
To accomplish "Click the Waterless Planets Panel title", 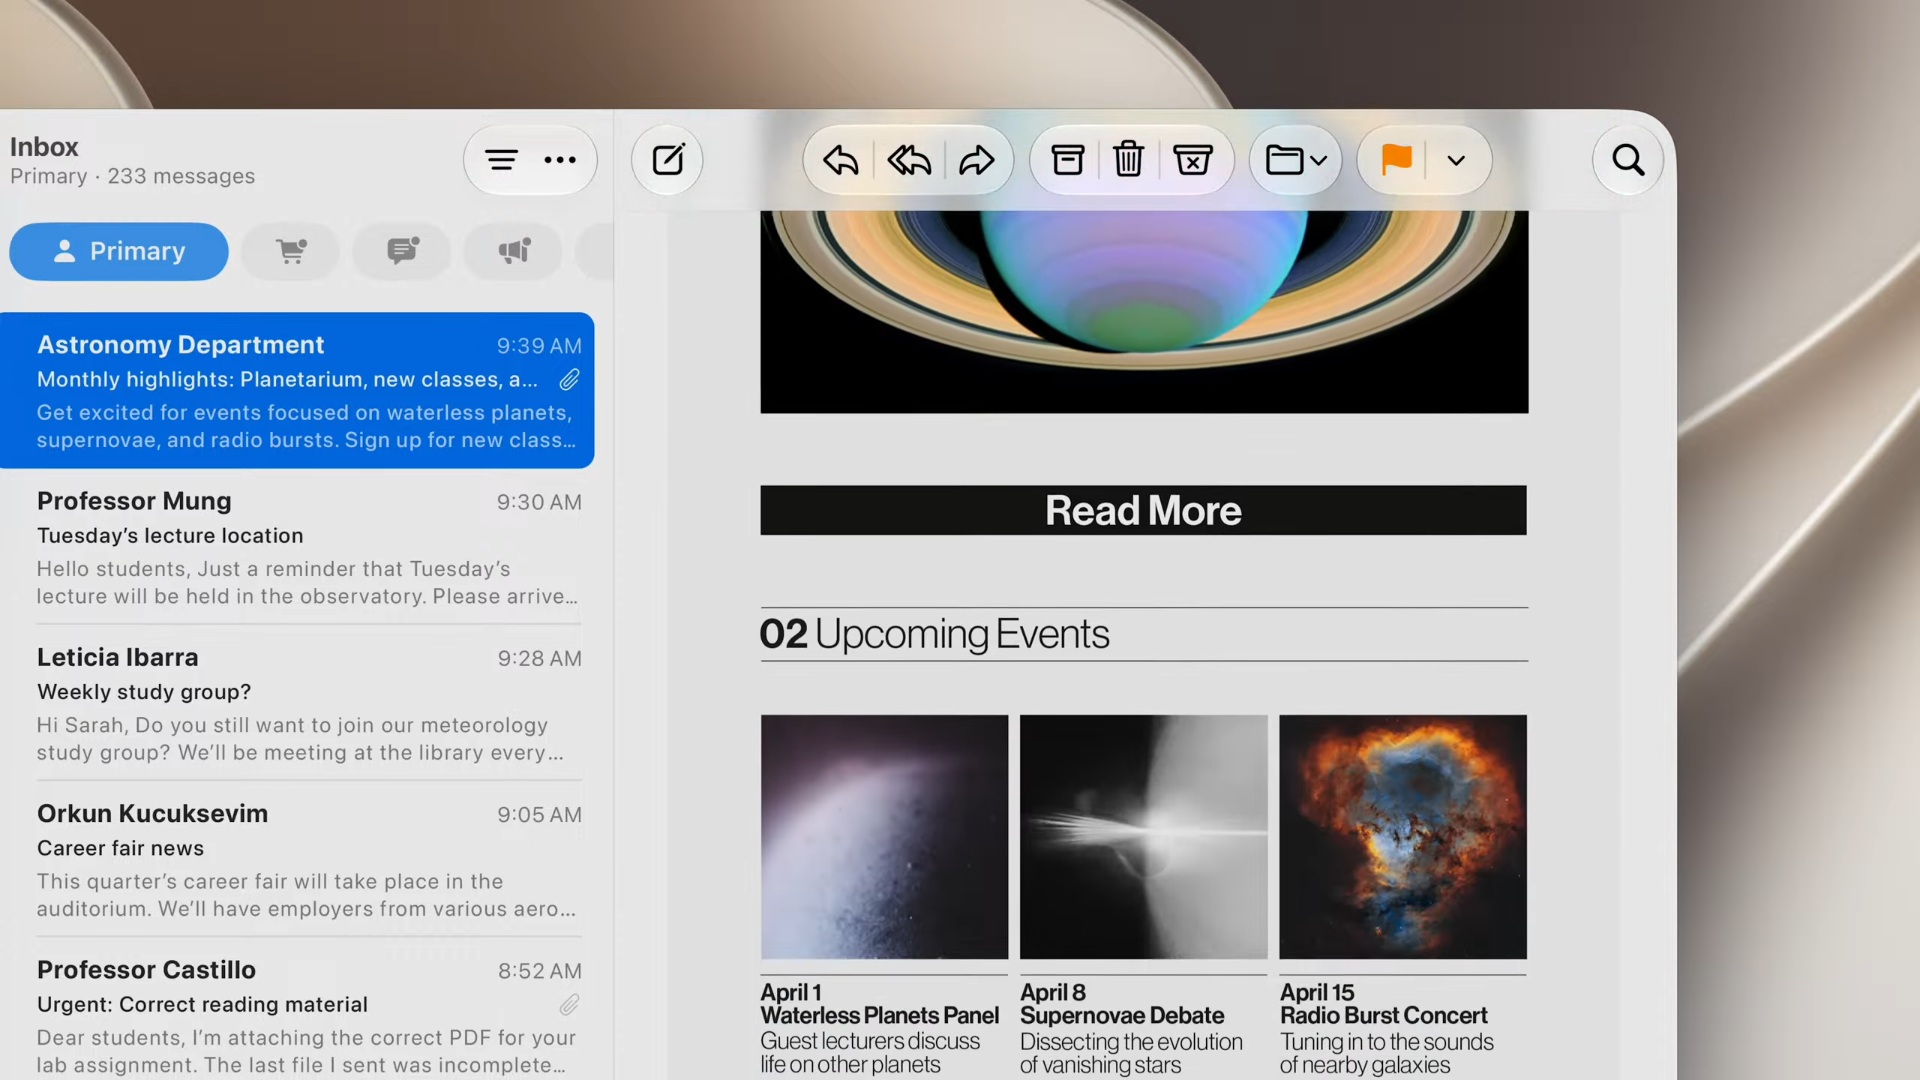I will coord(879,1016).
